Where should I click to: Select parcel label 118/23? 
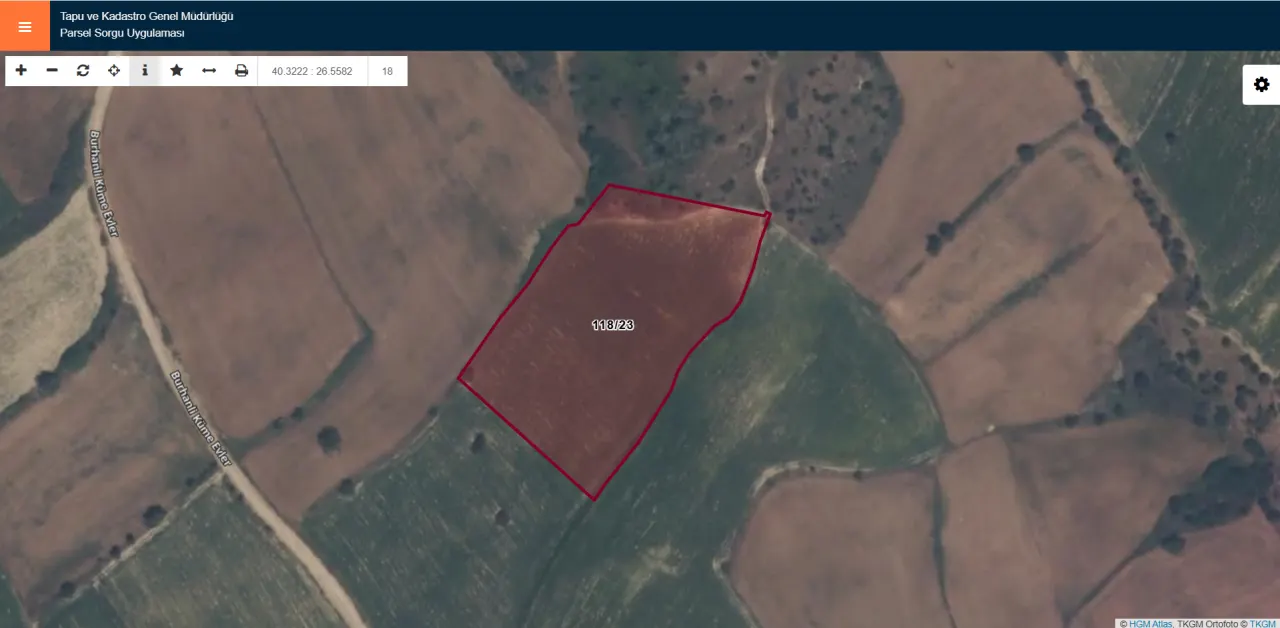point(613,325)
